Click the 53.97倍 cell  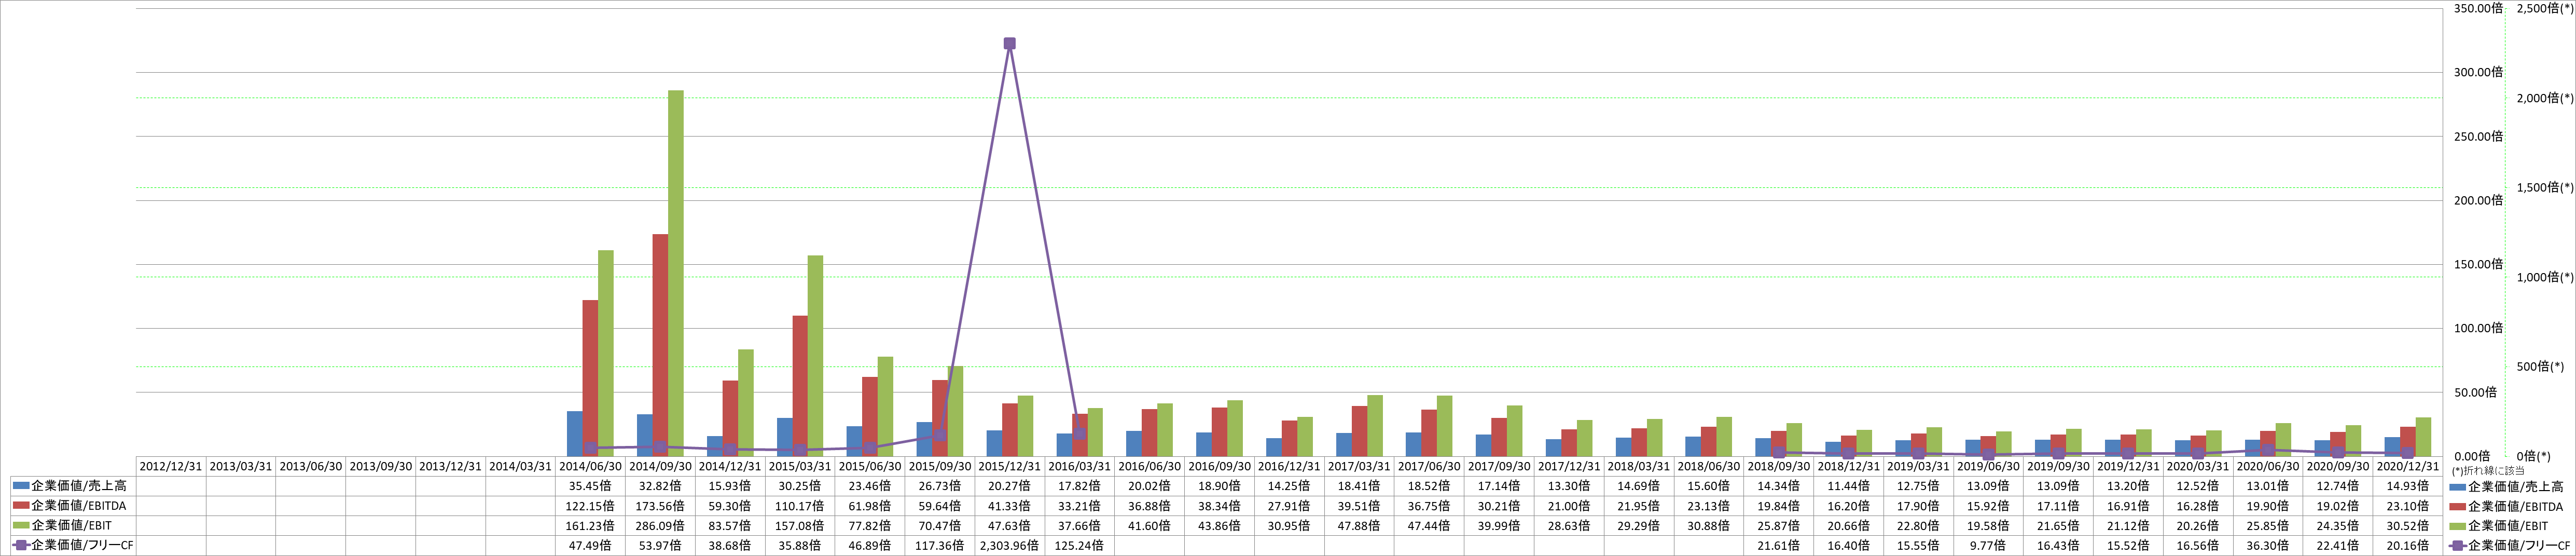tap(660, 546)
